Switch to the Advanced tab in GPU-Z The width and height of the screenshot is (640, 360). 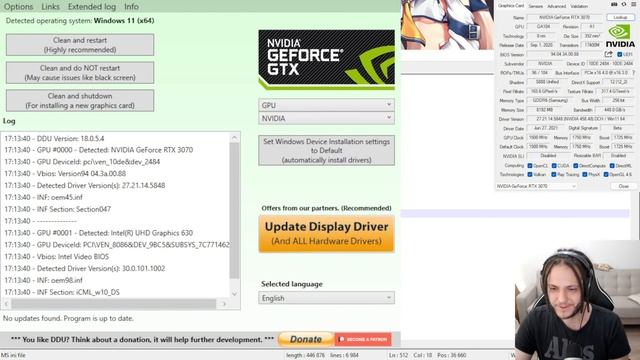[x=556, y=6]
